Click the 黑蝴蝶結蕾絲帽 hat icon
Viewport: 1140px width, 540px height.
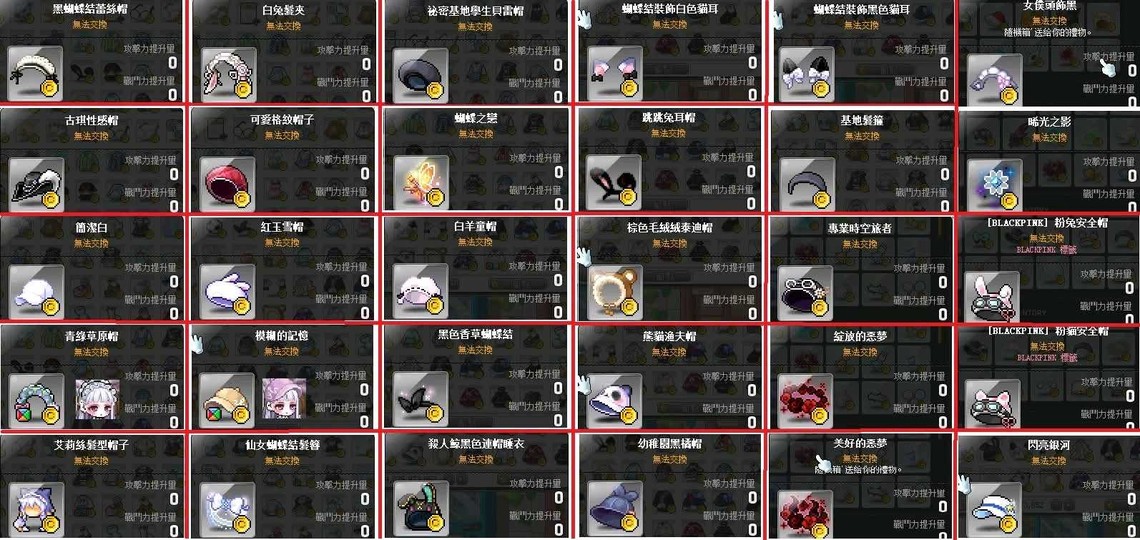[36, 75]
